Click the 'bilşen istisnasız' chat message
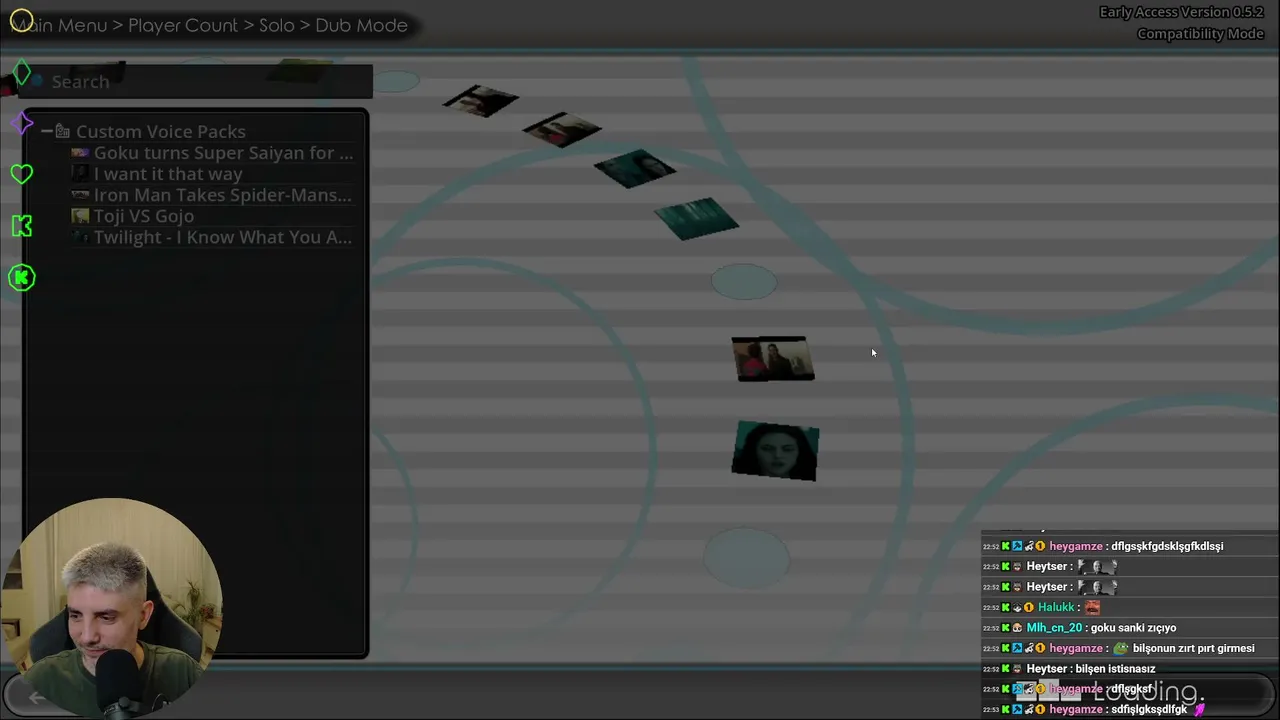 coord(1115,668)
